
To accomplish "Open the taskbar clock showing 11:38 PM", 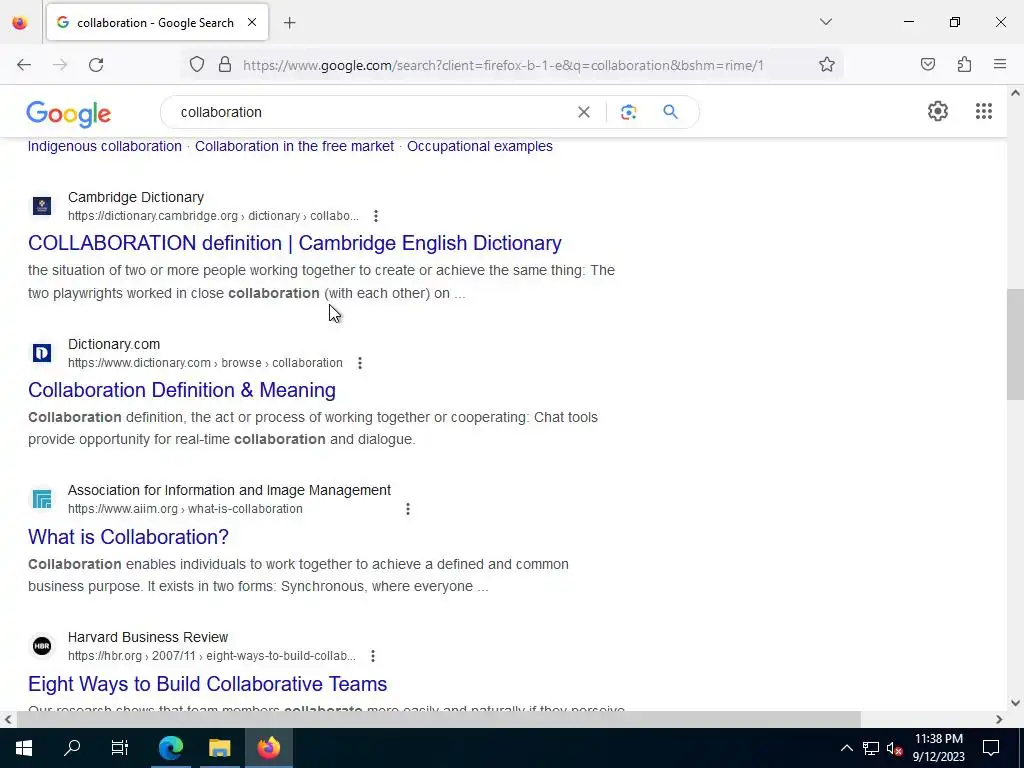I will [938, 748].
